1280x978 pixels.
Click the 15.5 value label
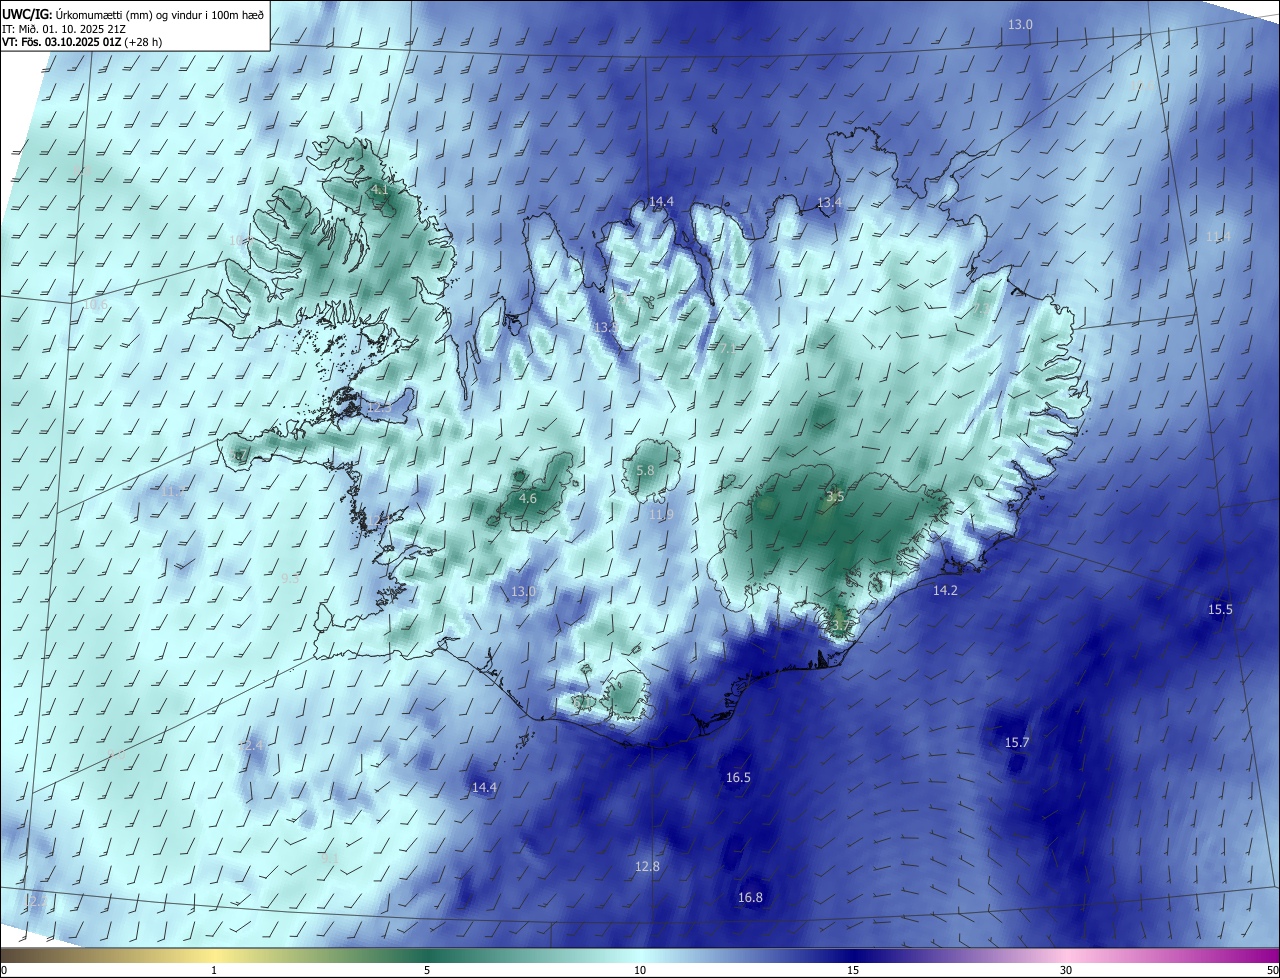1220,609
